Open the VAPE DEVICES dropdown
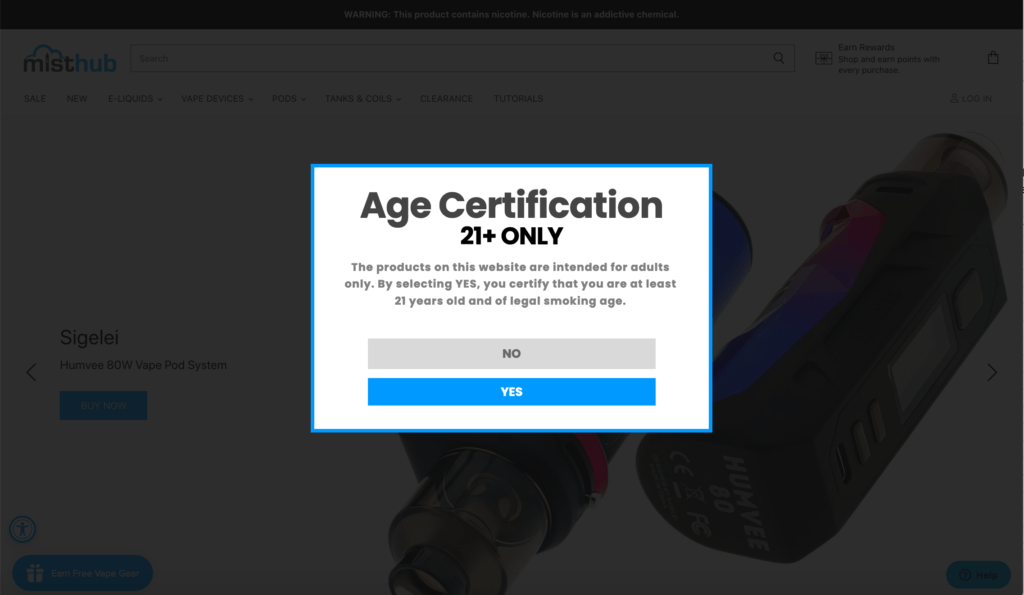 click(x=216, y=98)
